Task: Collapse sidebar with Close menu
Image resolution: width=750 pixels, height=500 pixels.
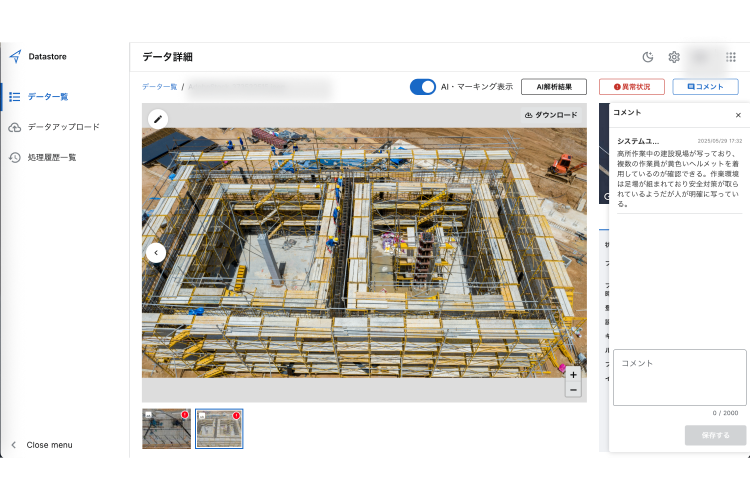Action: [x=42, y=445]
